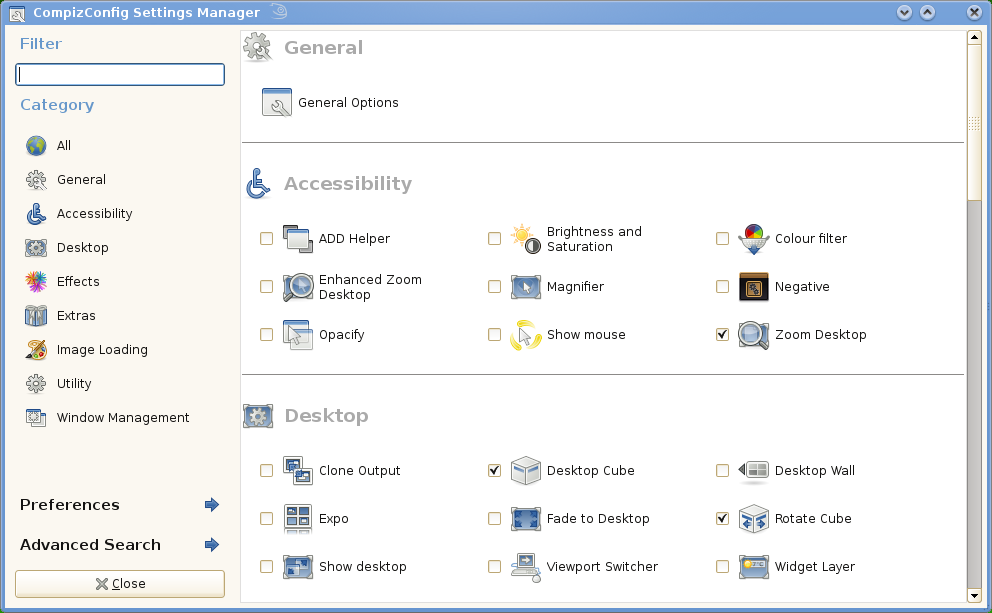992x613 pixels.
Task: Open the Colour filter plugin icon
Action: point(753,239)
